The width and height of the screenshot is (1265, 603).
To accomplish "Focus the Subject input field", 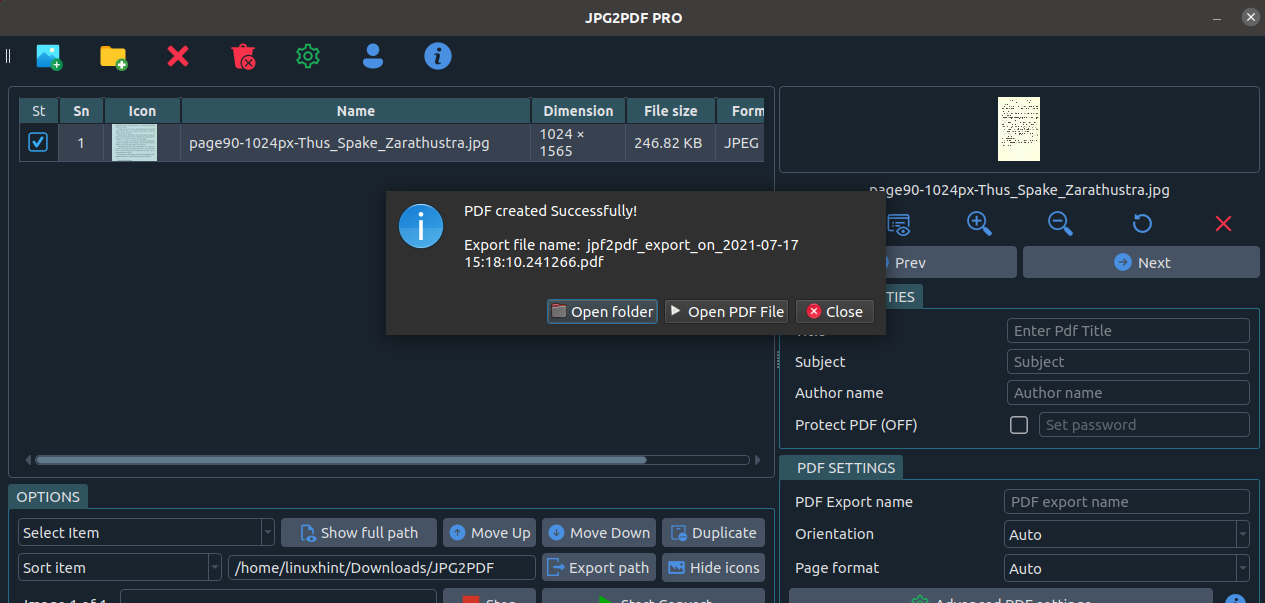I will pyautogui.click(x=1128, y=361).
